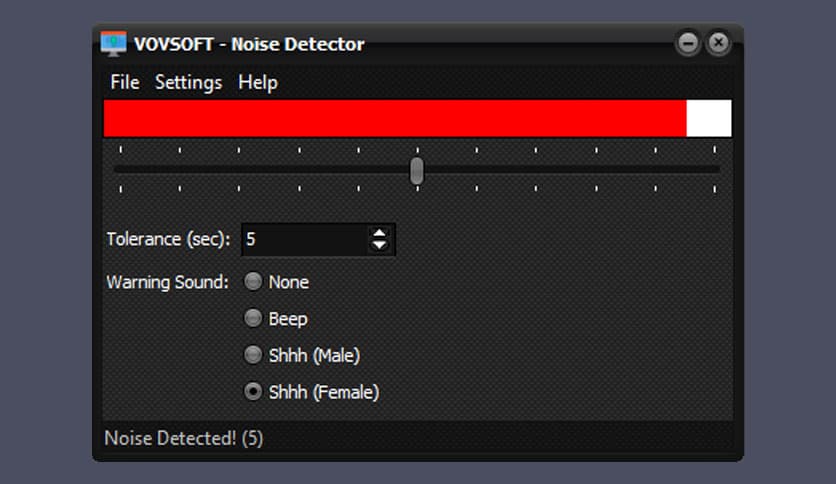Open the Settings menu
Screen dimensions: 836x484
[188, 83]
